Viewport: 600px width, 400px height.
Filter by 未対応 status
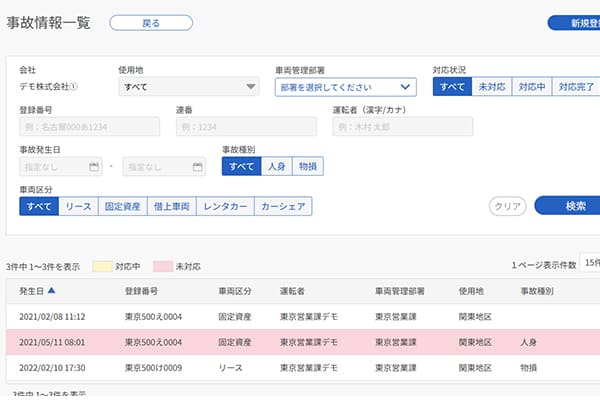pyautogui.click(x=492, y=87)
